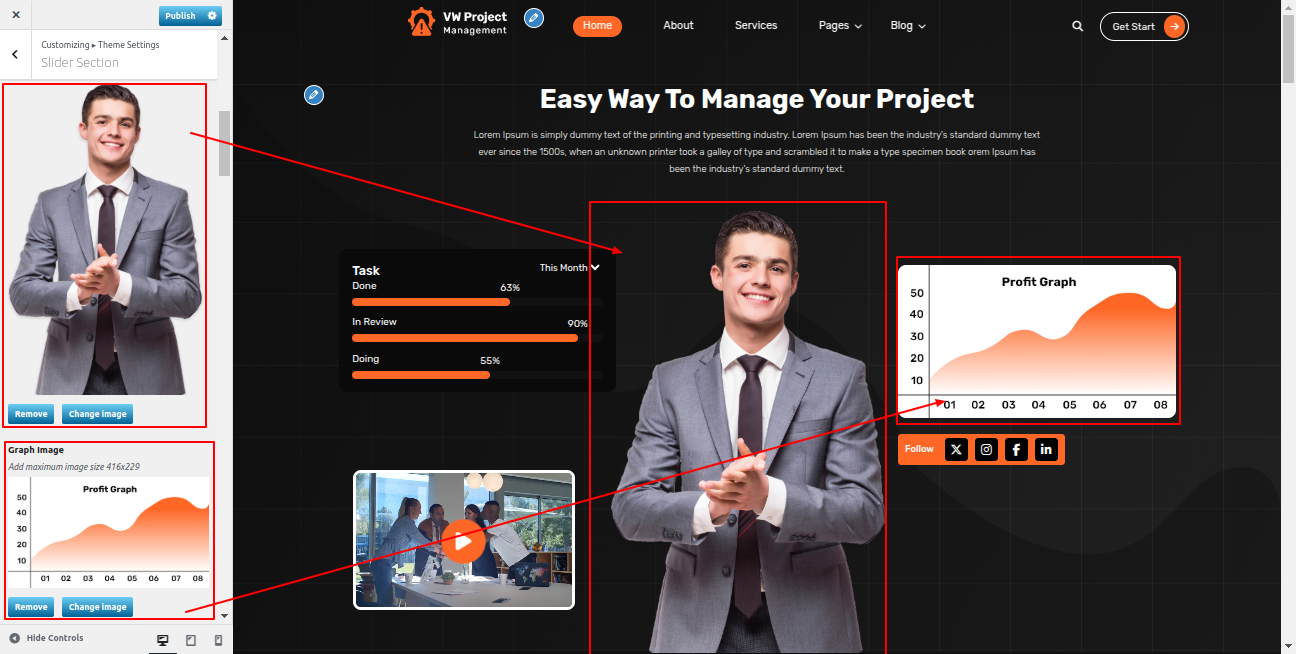Screen dimensions: 1296x654
Task: Switch to desktop preview mode
Action: point(163,640)
